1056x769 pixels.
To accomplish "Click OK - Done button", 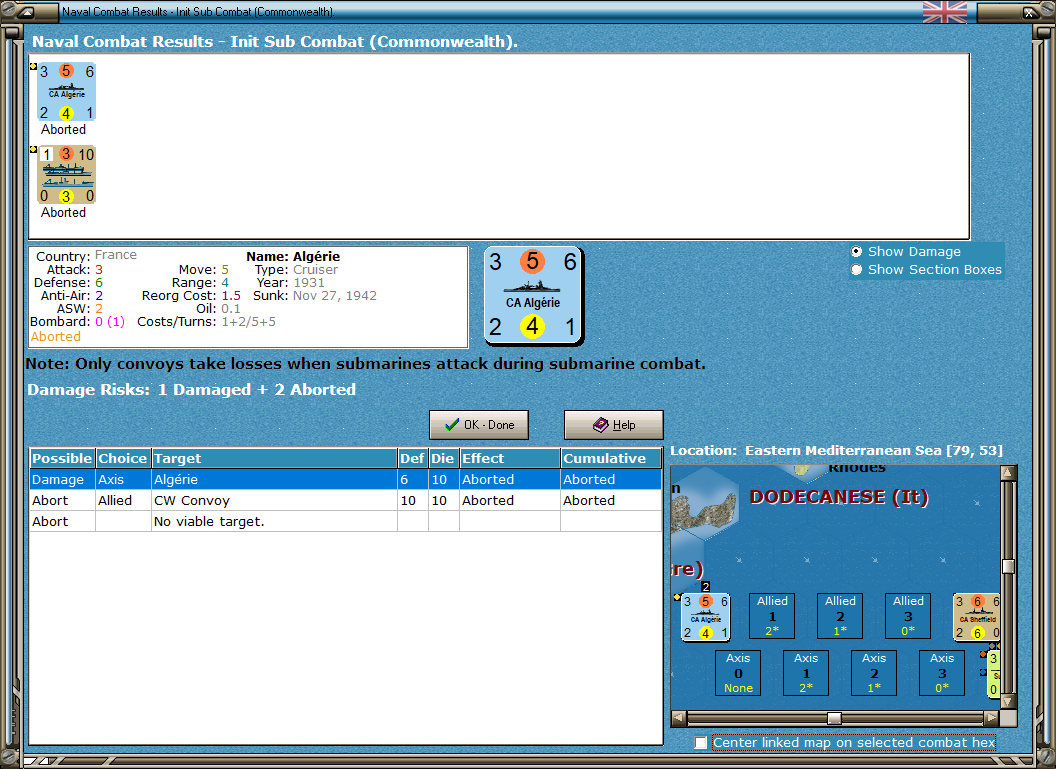I will tap(479, 425).
